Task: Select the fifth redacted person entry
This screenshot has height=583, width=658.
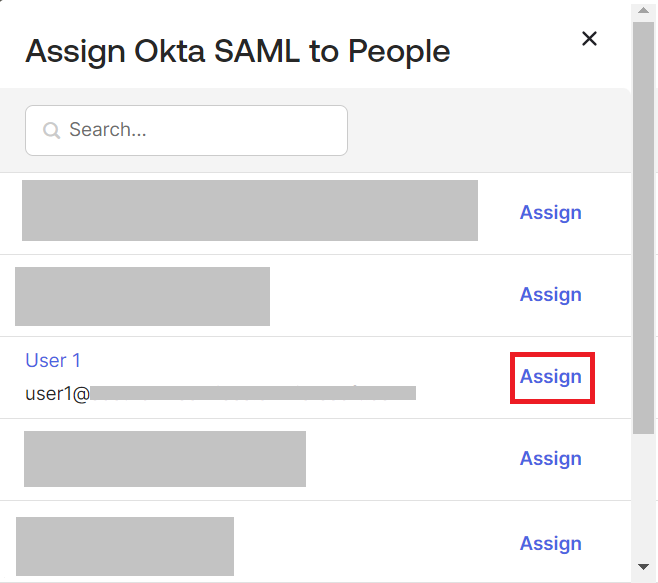Action: point(125,546)
